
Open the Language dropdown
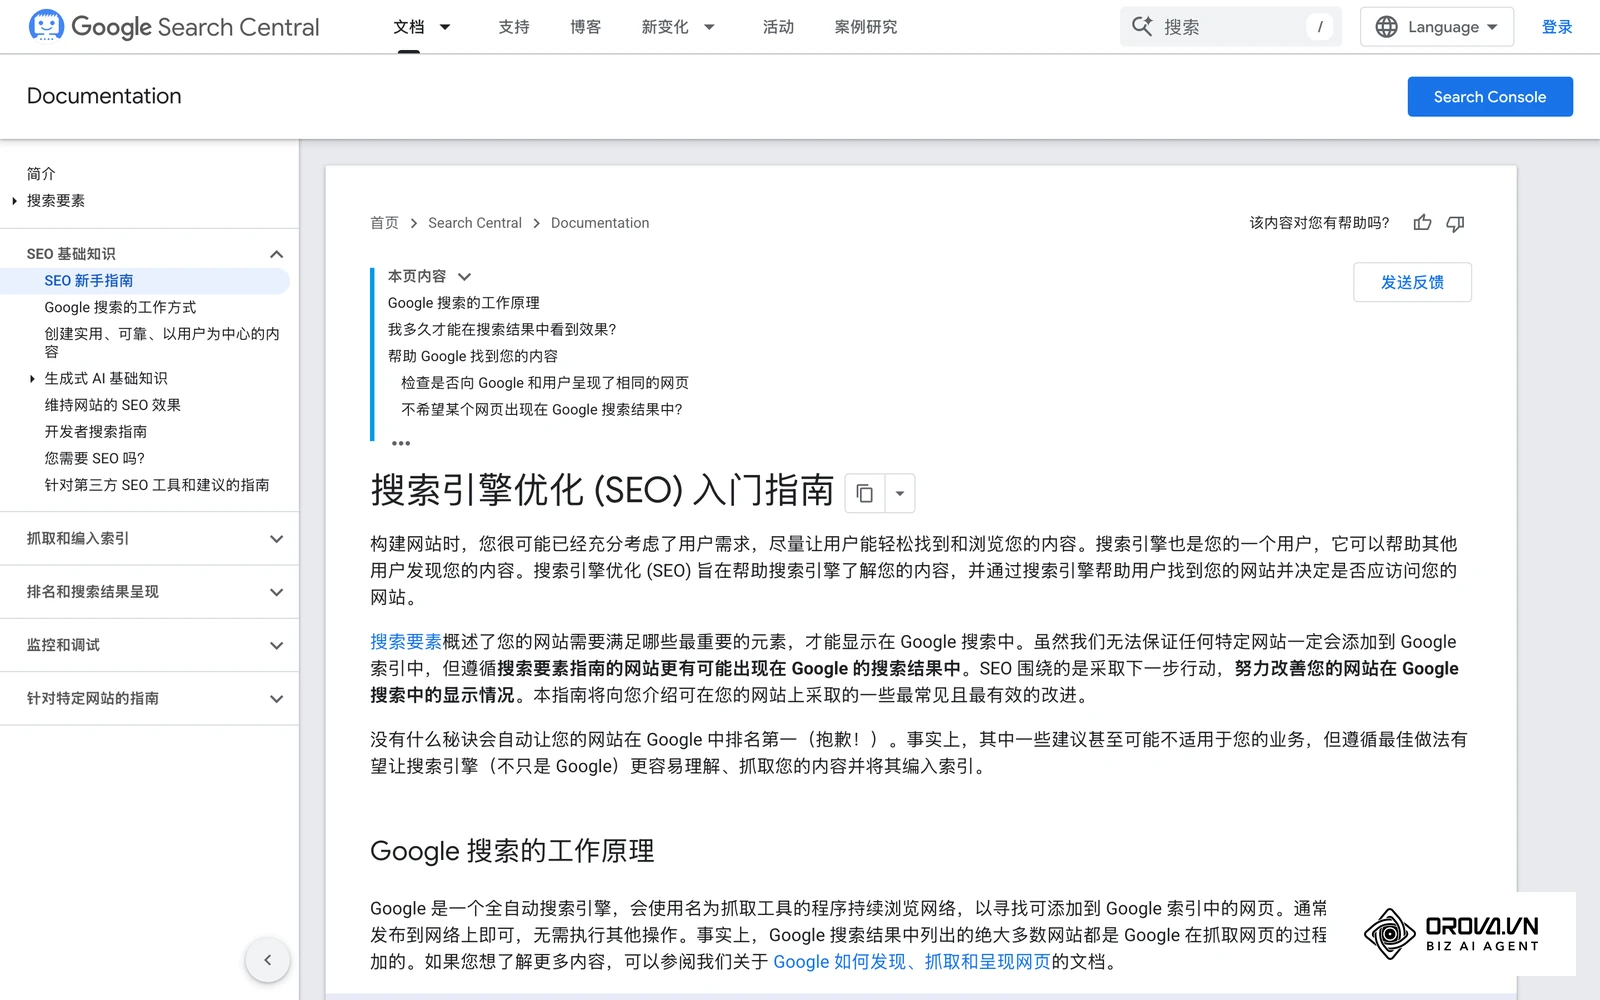click(1437, 27)
